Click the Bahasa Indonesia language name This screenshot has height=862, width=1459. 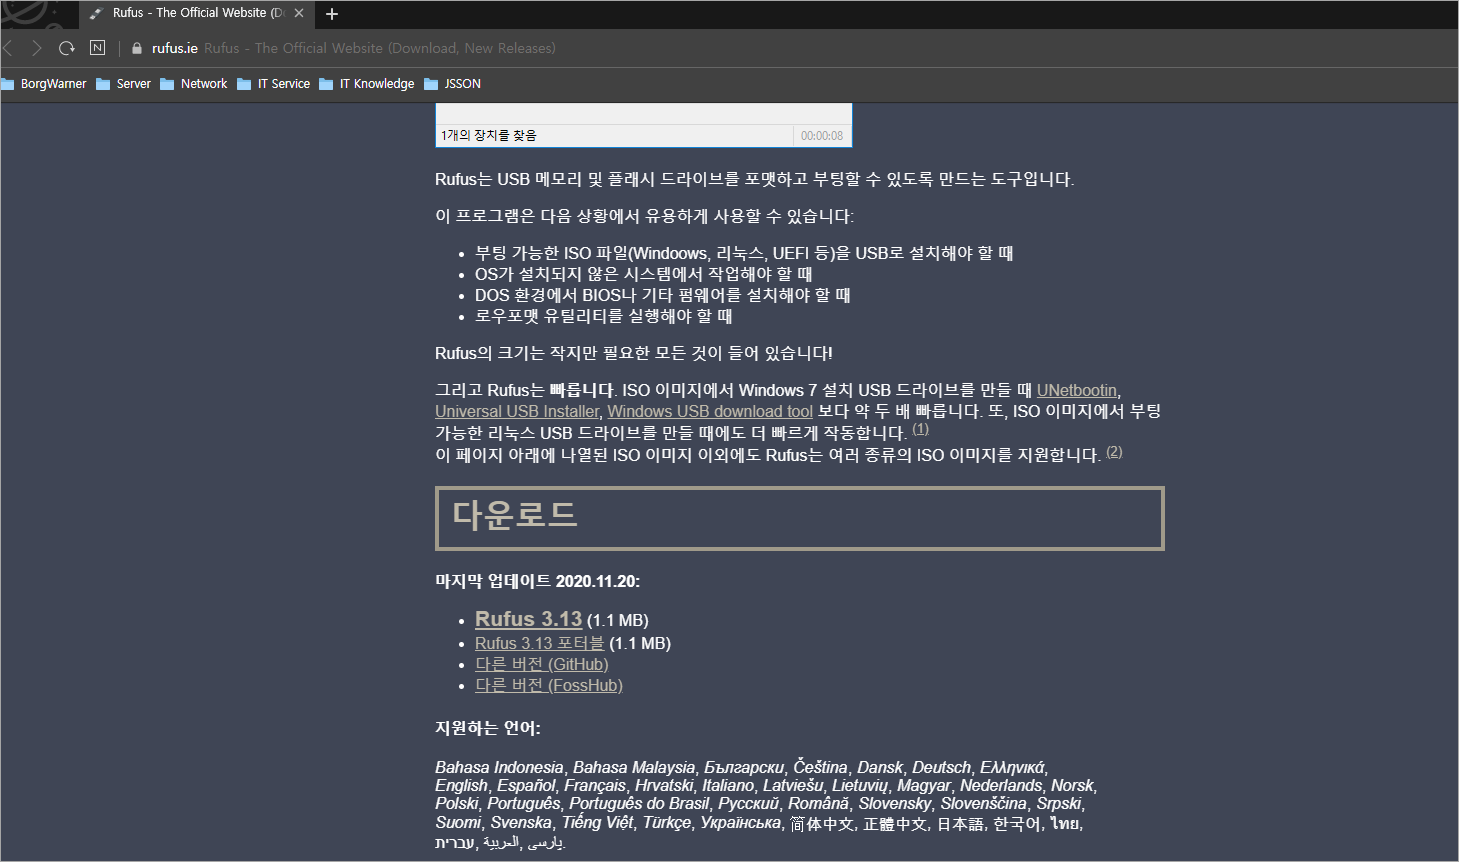click(499, 767)
